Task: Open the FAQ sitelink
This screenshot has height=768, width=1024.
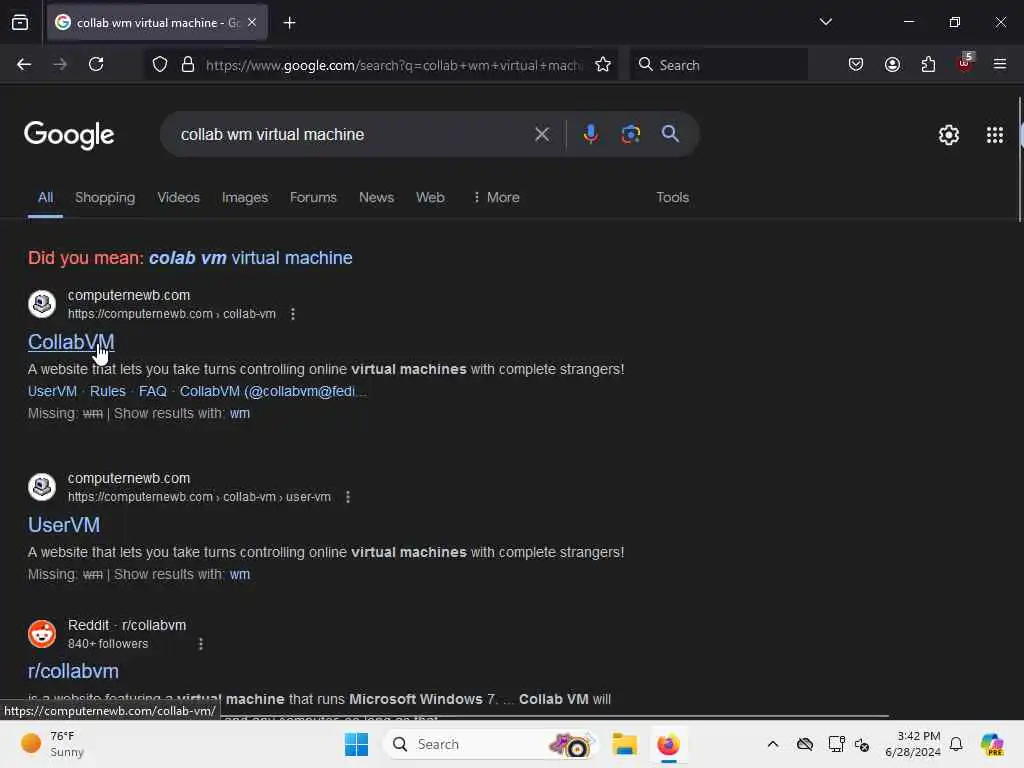Action: (x=153, y=391)
